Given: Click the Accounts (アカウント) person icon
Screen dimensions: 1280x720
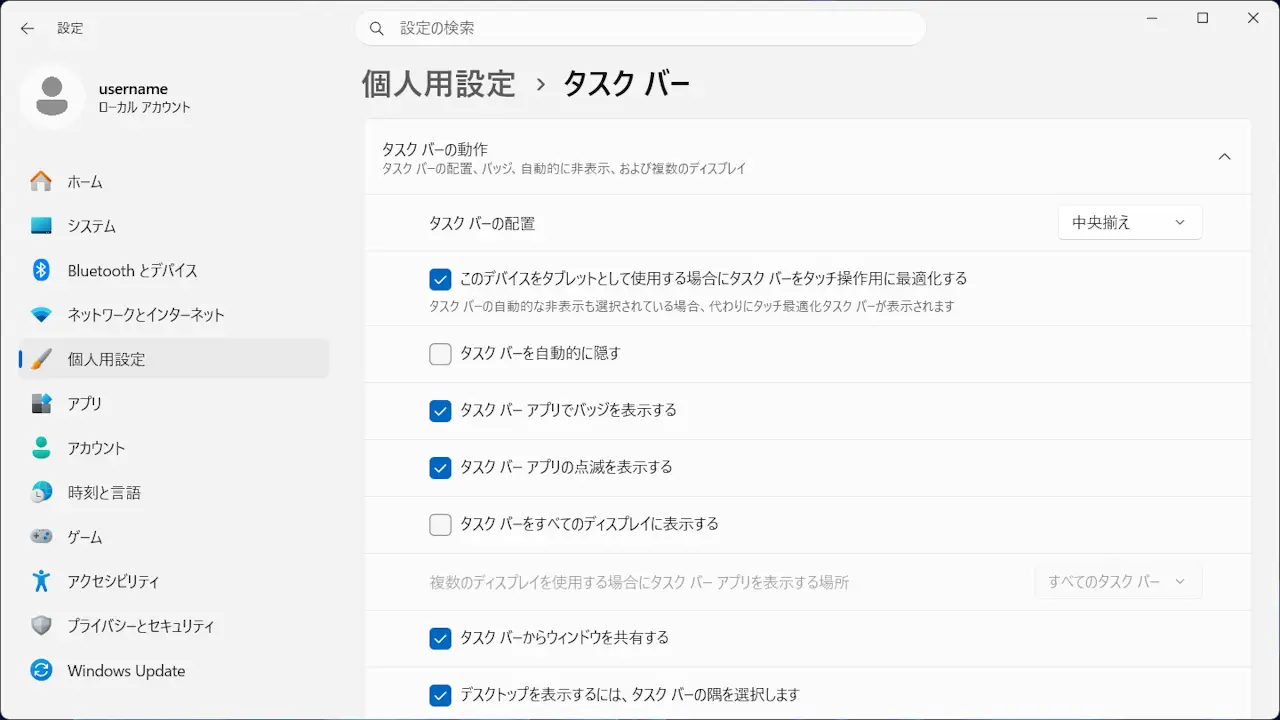Looking at the screenshot, I should click(x=41, y=448).
